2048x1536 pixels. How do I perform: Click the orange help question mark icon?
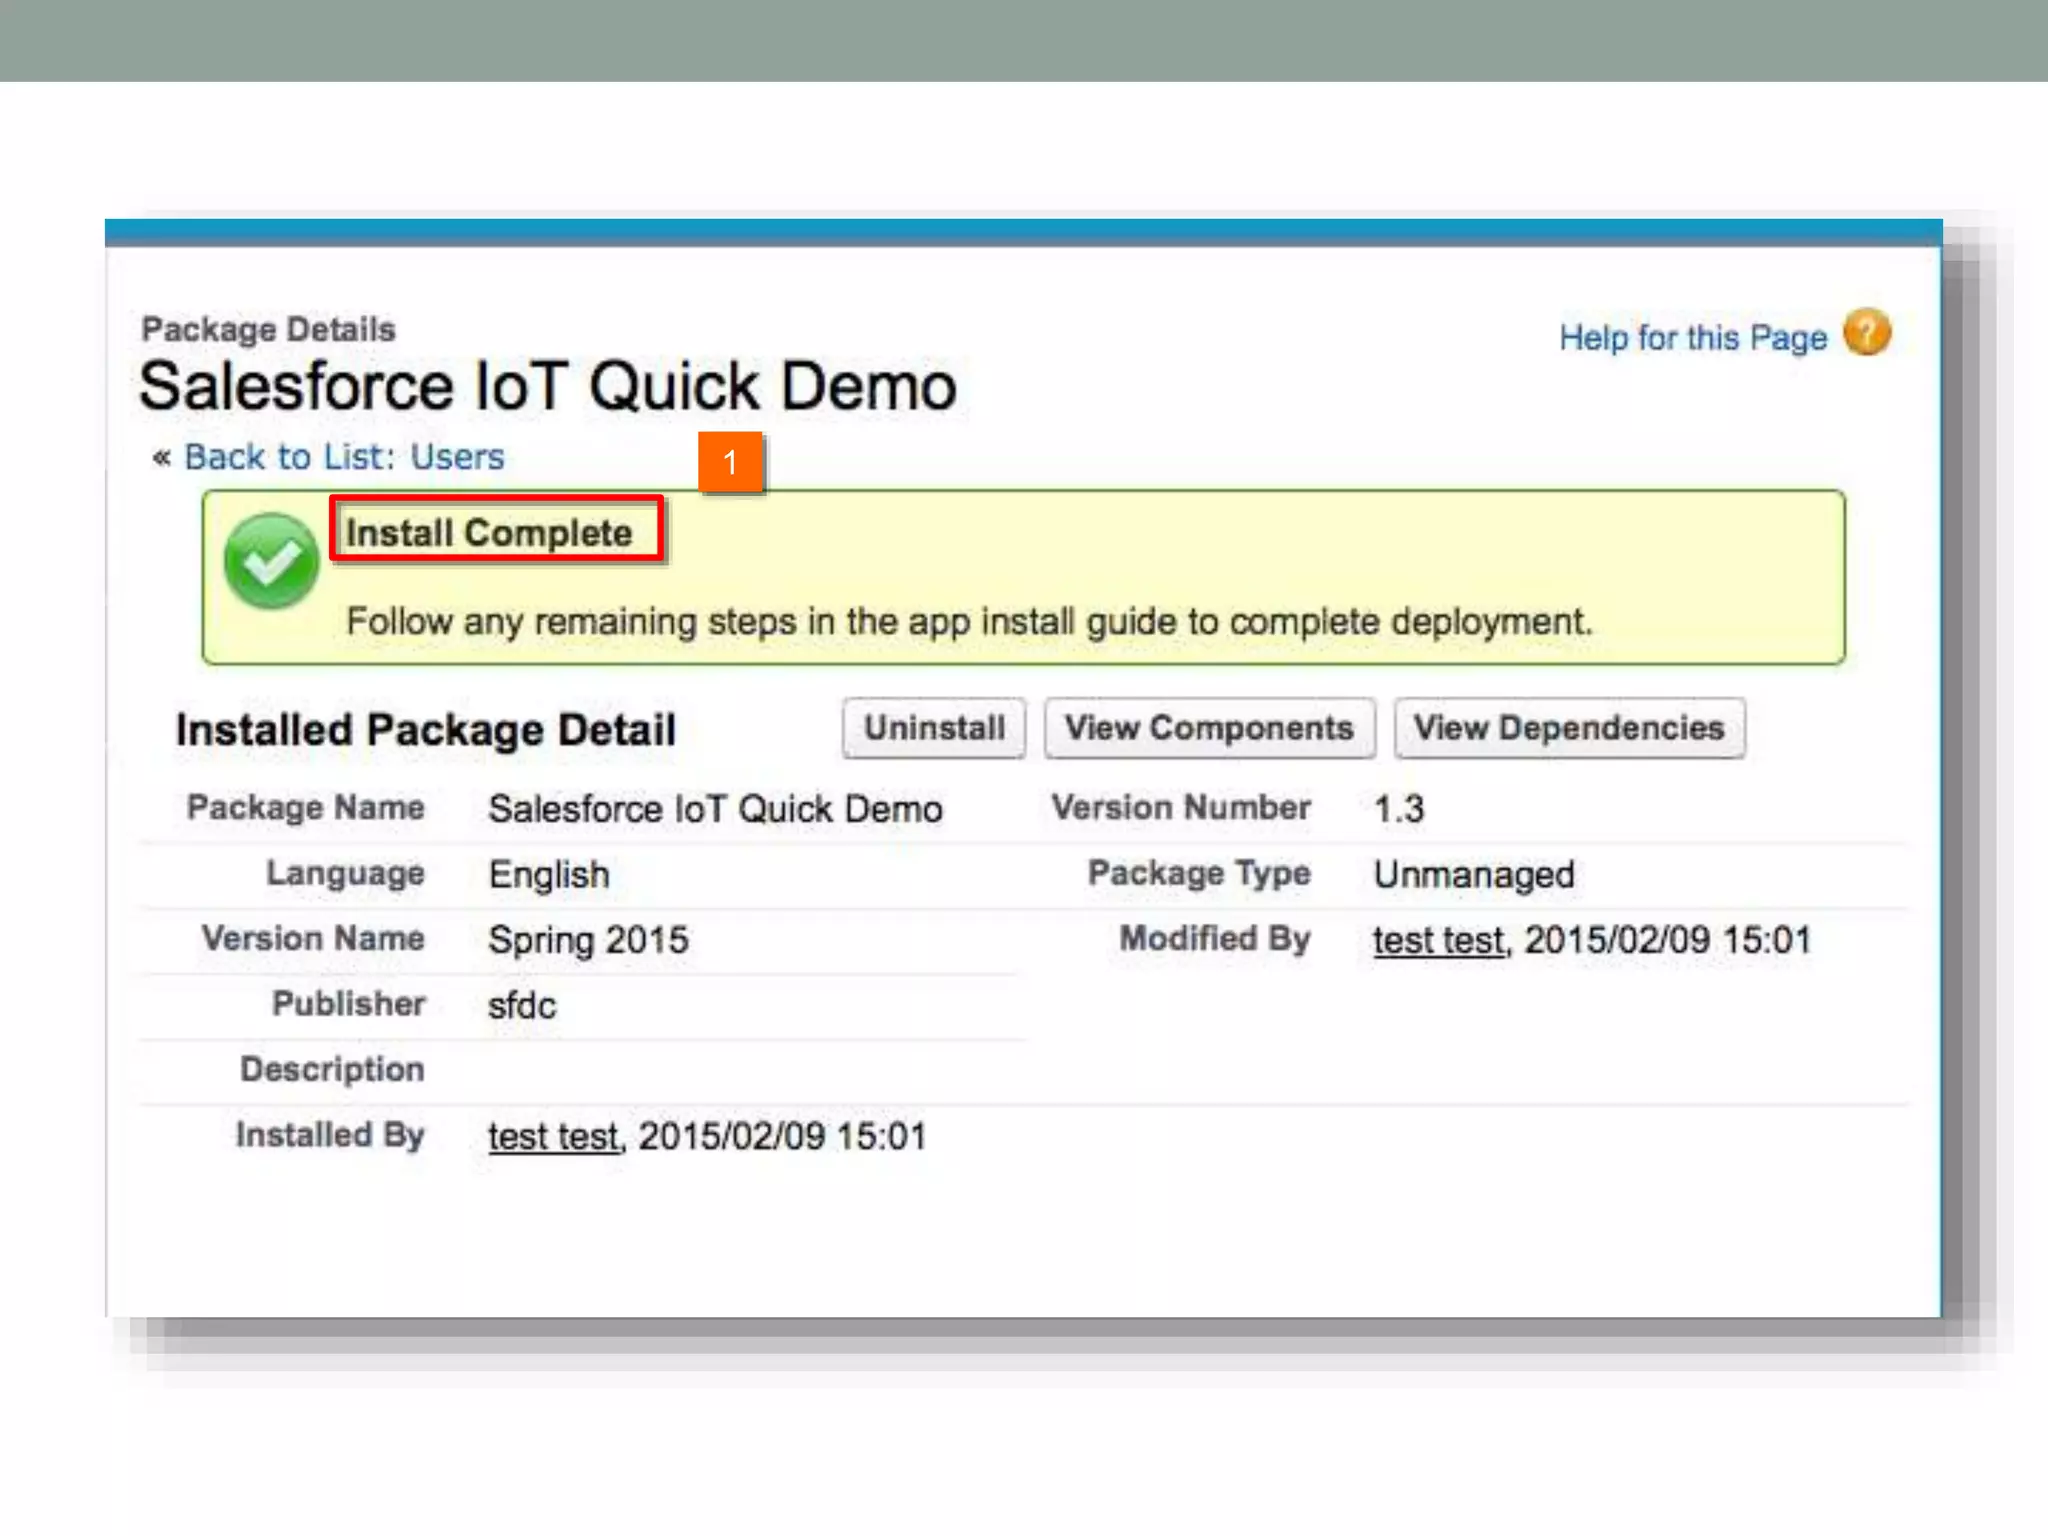pyautogui.click(x=1866, y=333)
